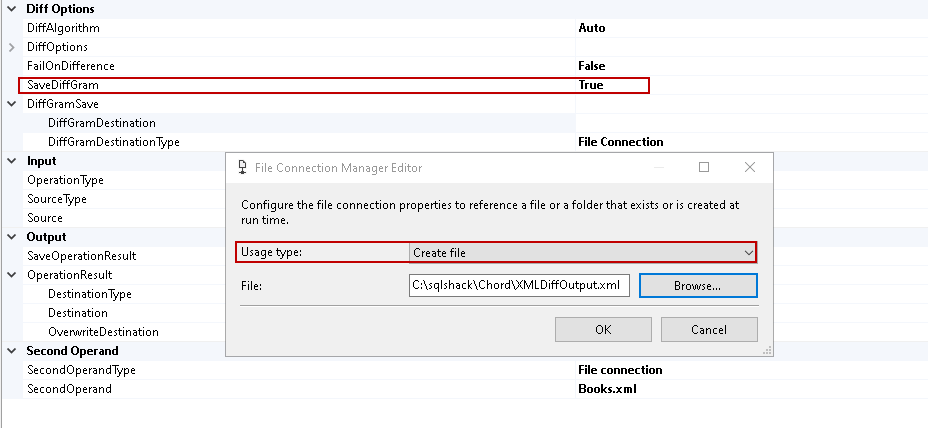Select the FailOnDifference False value
The image size is (928, 428).
(592, 66)
